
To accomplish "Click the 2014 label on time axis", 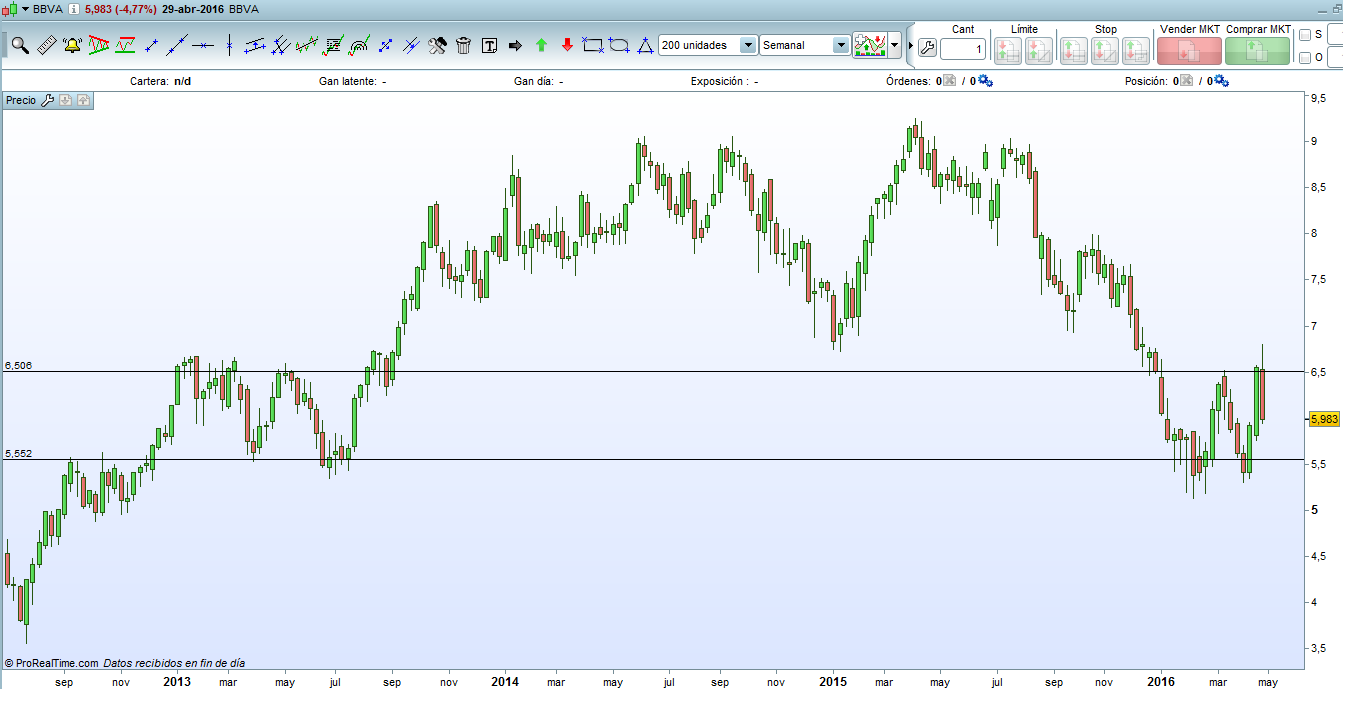I will click(505, 683).
